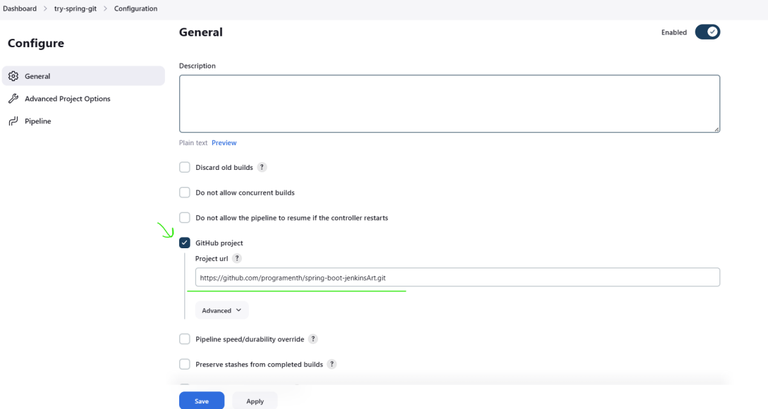Toggle the Enabled switch off
Viewport: 768px width, 409px height.
pos(707,32)
